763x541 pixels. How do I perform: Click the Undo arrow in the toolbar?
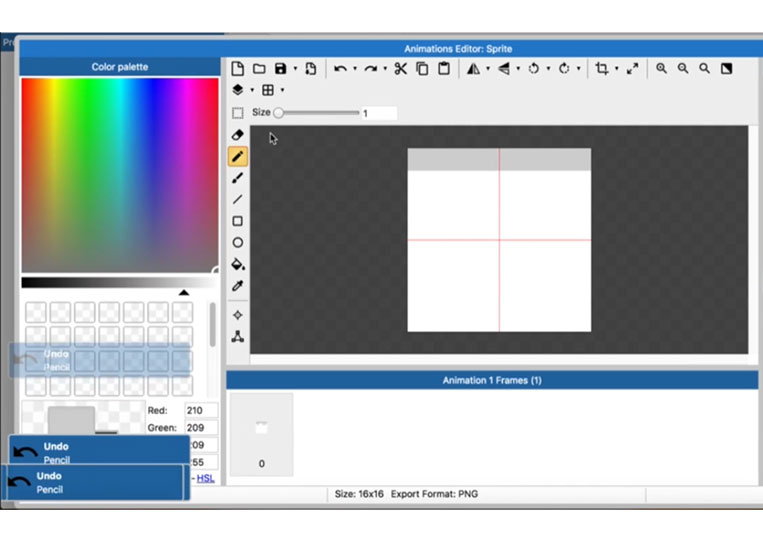(x=340, y=69)
